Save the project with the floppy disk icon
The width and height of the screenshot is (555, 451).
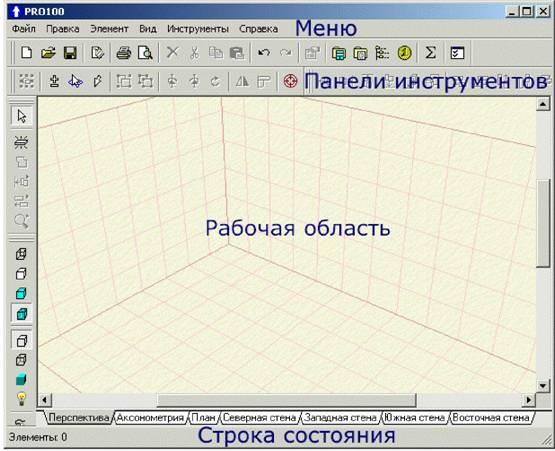(70, 53)
